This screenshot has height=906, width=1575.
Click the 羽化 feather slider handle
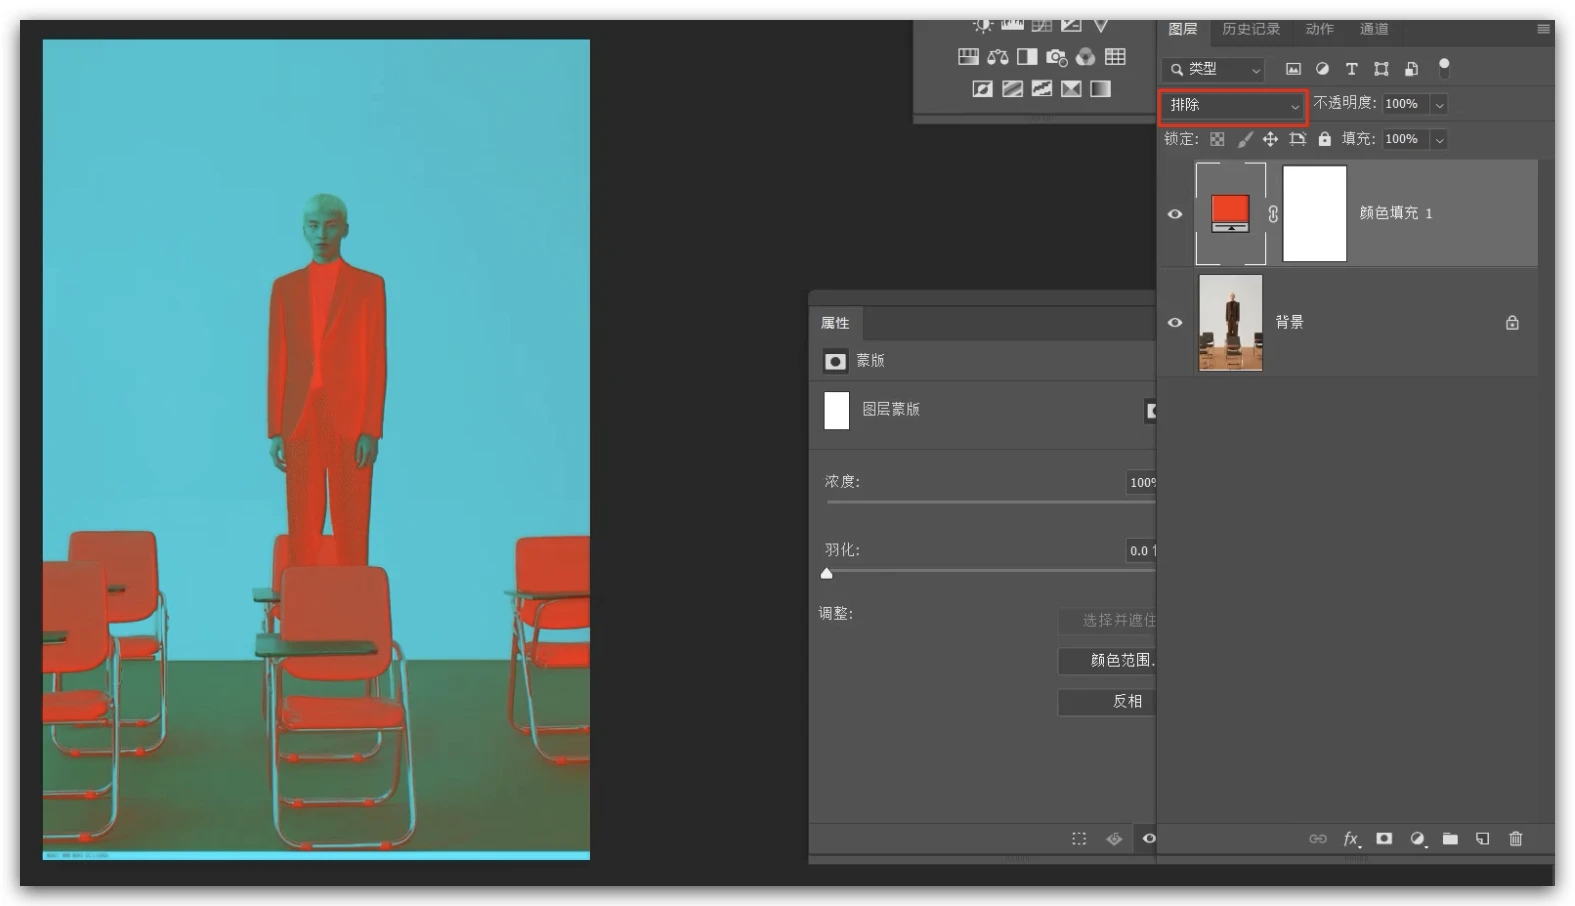[826, 574]
